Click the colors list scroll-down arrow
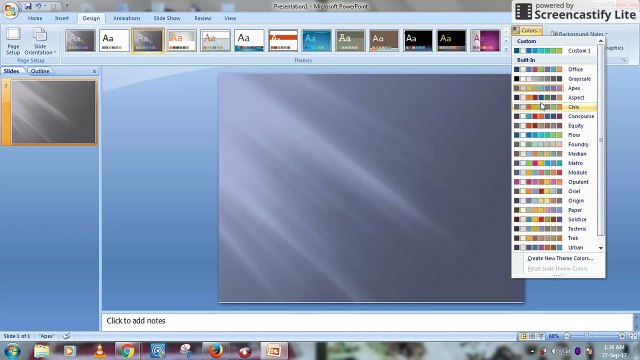Image resolution: width=640 pixels, height=360 pixels. point(601,248)
